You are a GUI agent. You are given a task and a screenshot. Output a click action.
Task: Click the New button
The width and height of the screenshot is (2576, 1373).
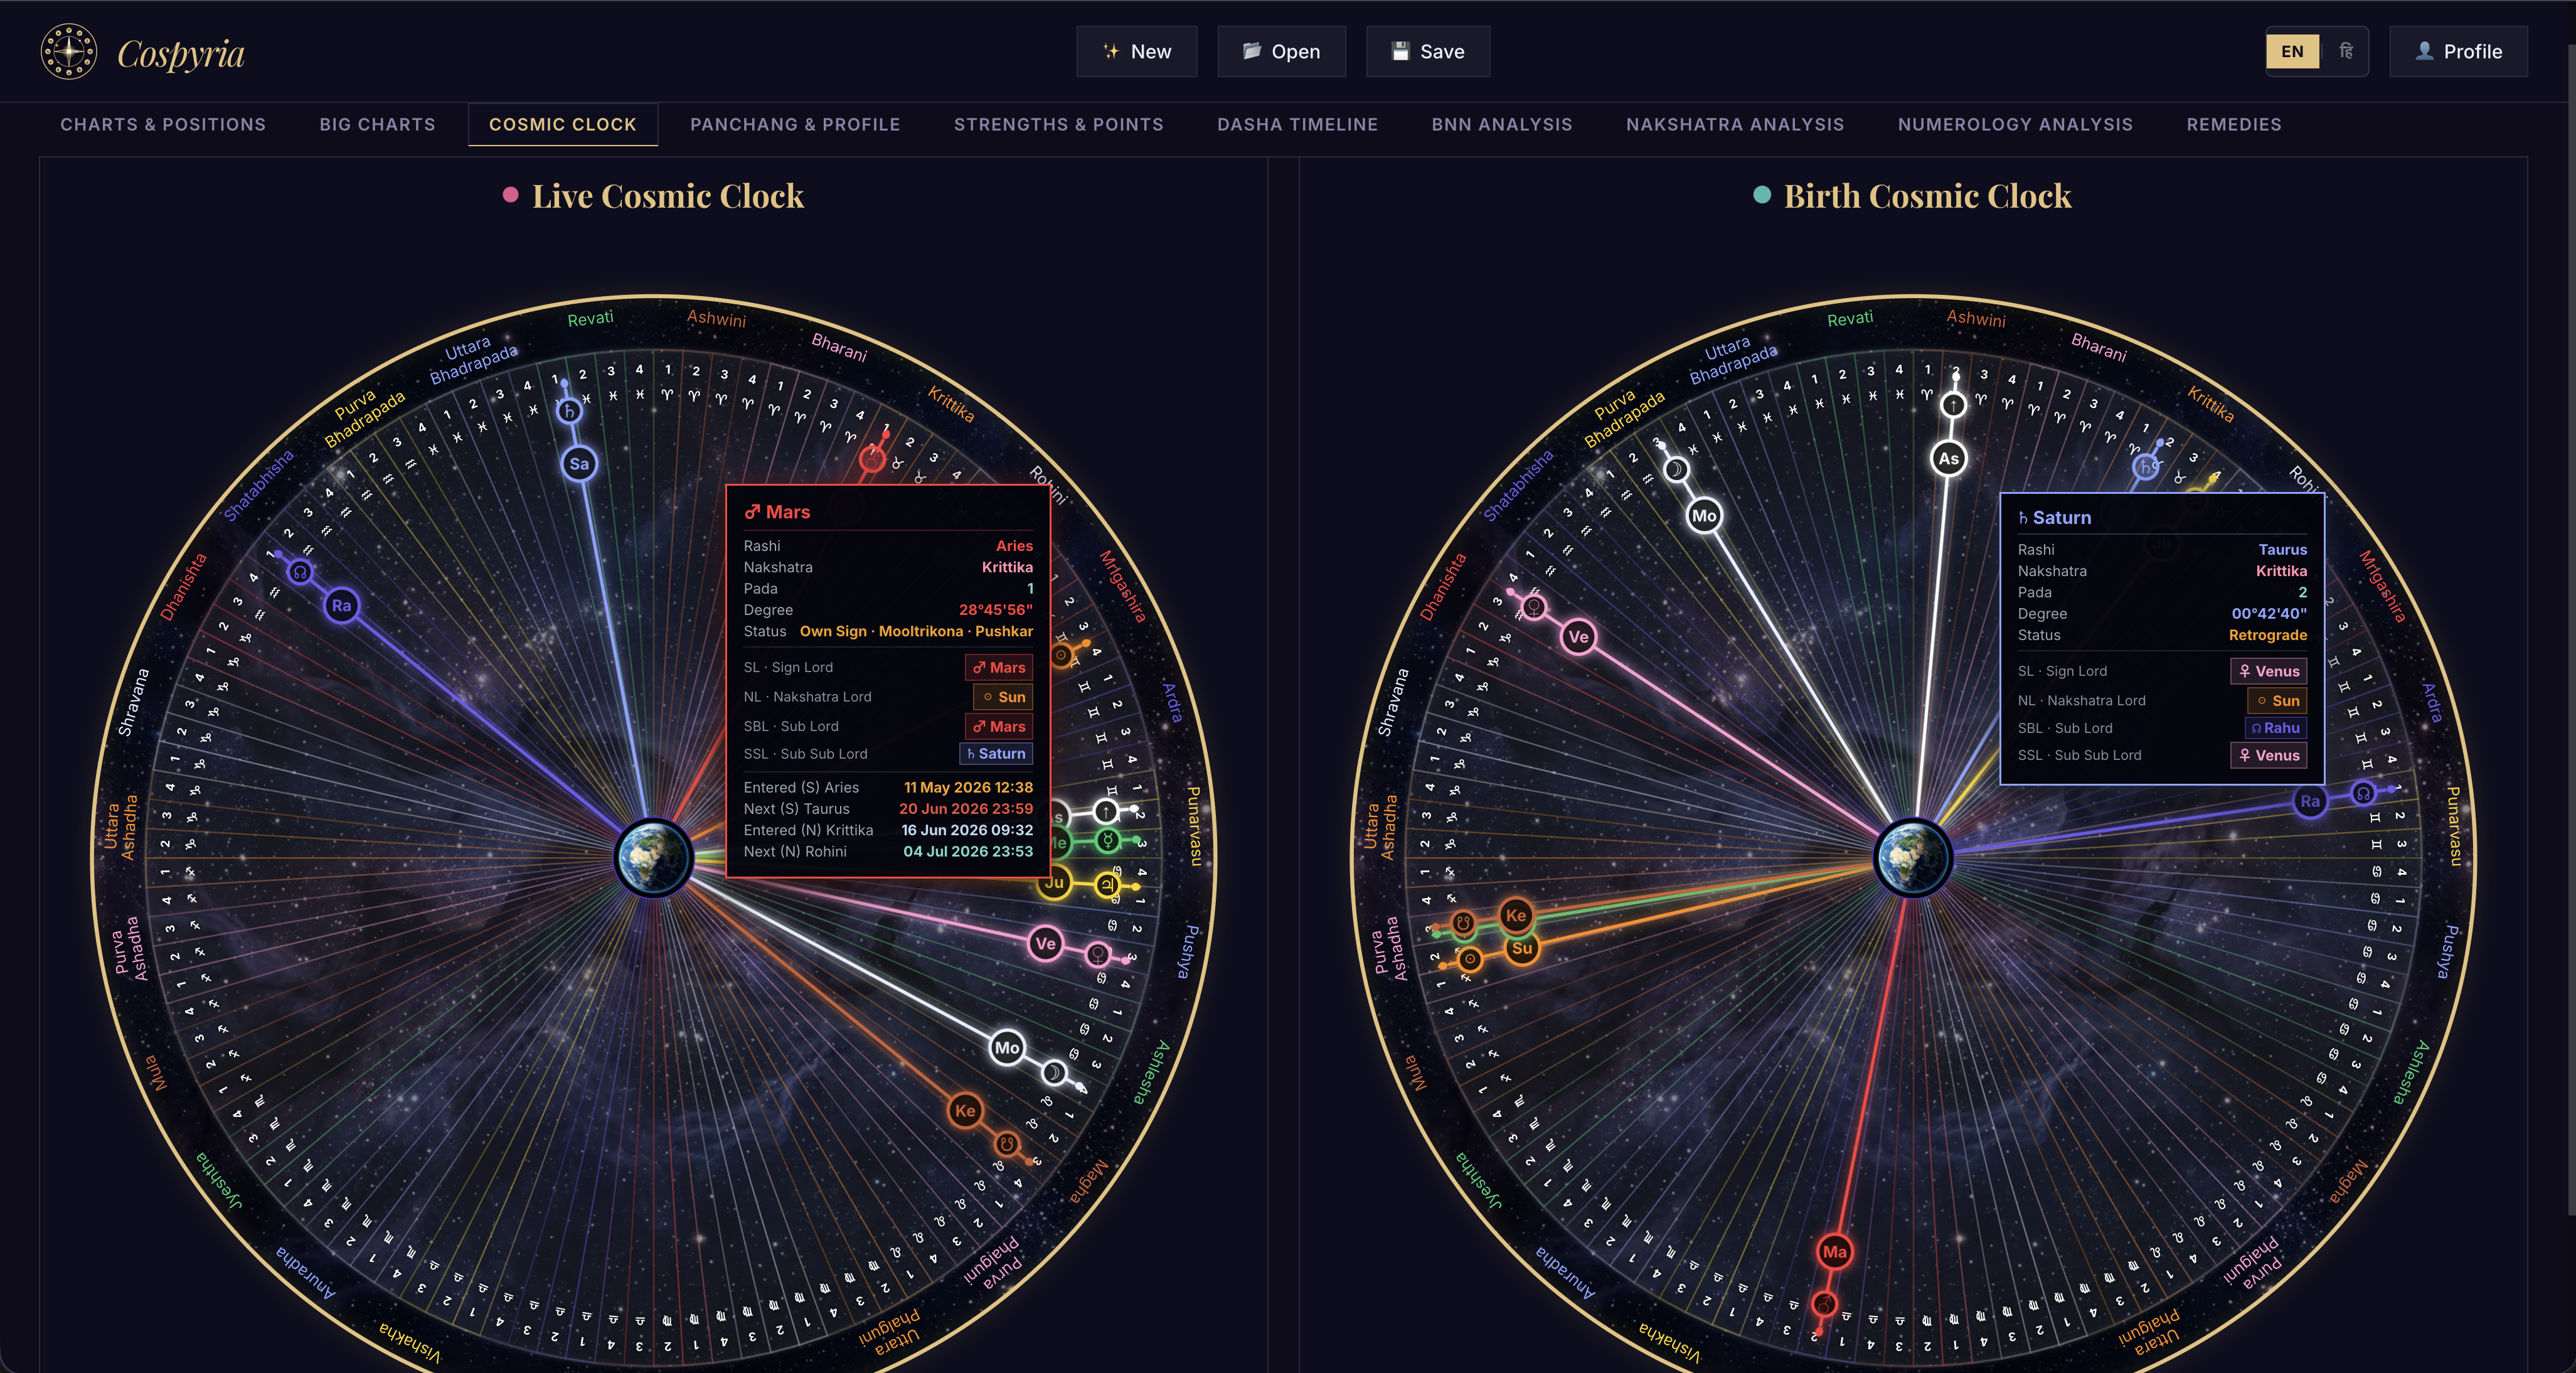pos(1136,51)
